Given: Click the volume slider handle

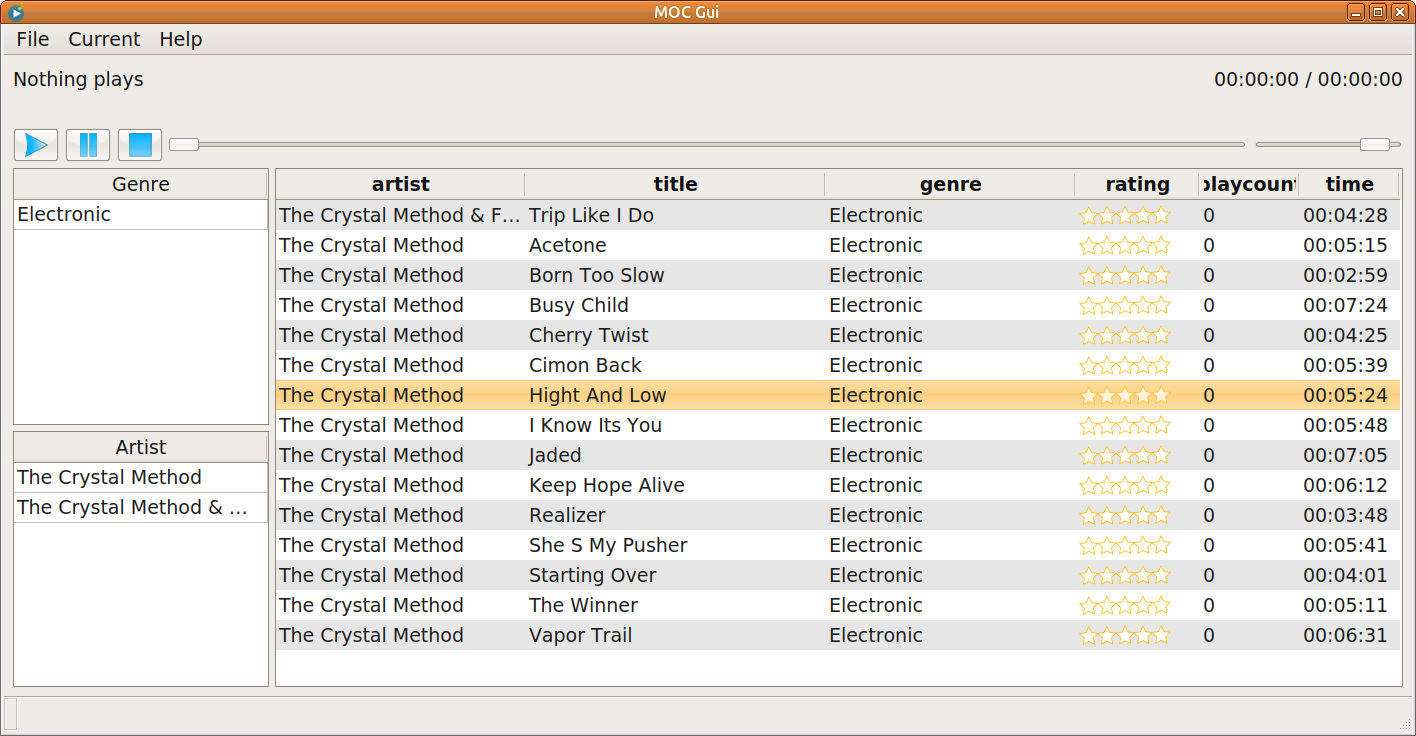Looking at the screenshot, I should 1375,144.
